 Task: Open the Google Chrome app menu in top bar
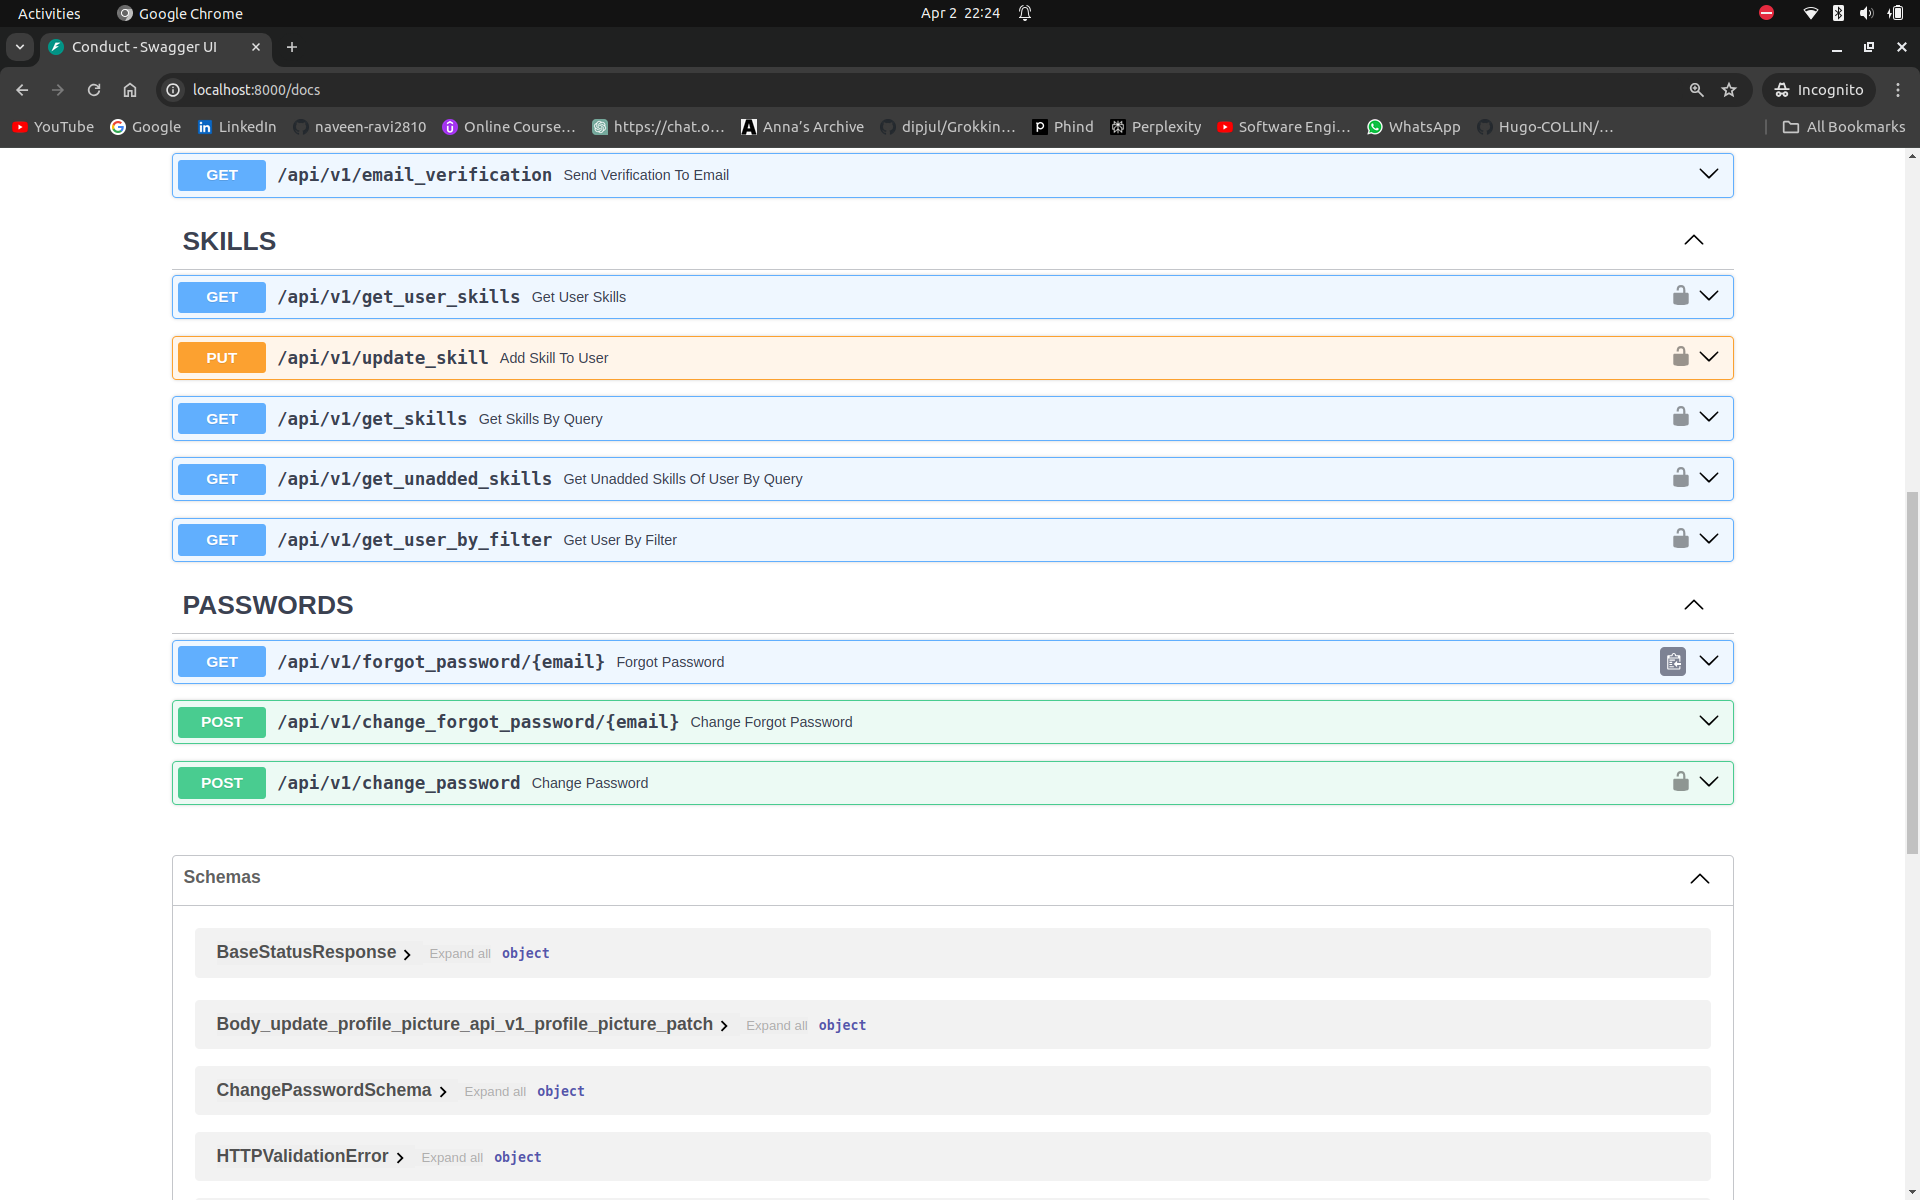180,13
